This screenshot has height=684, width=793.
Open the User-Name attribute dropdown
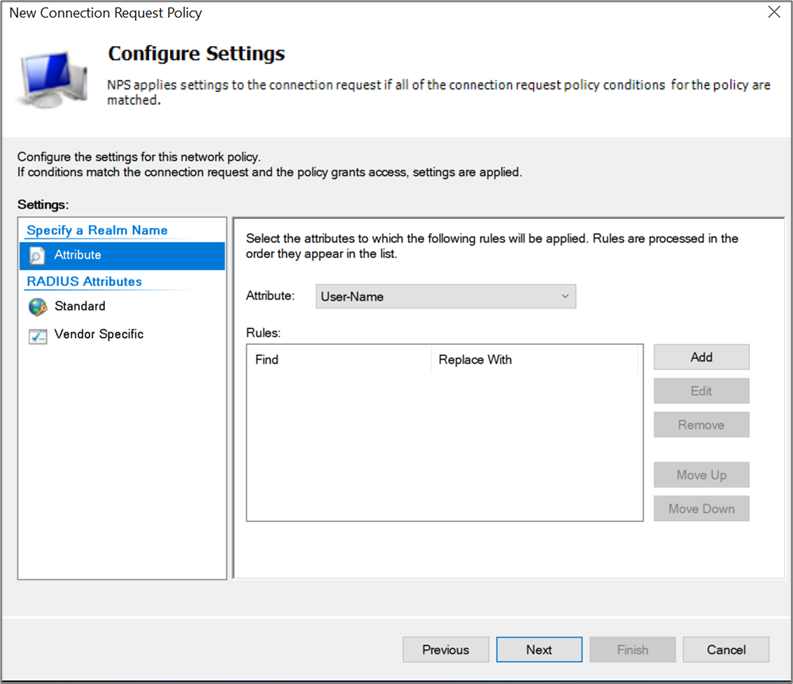click(446, 296)
